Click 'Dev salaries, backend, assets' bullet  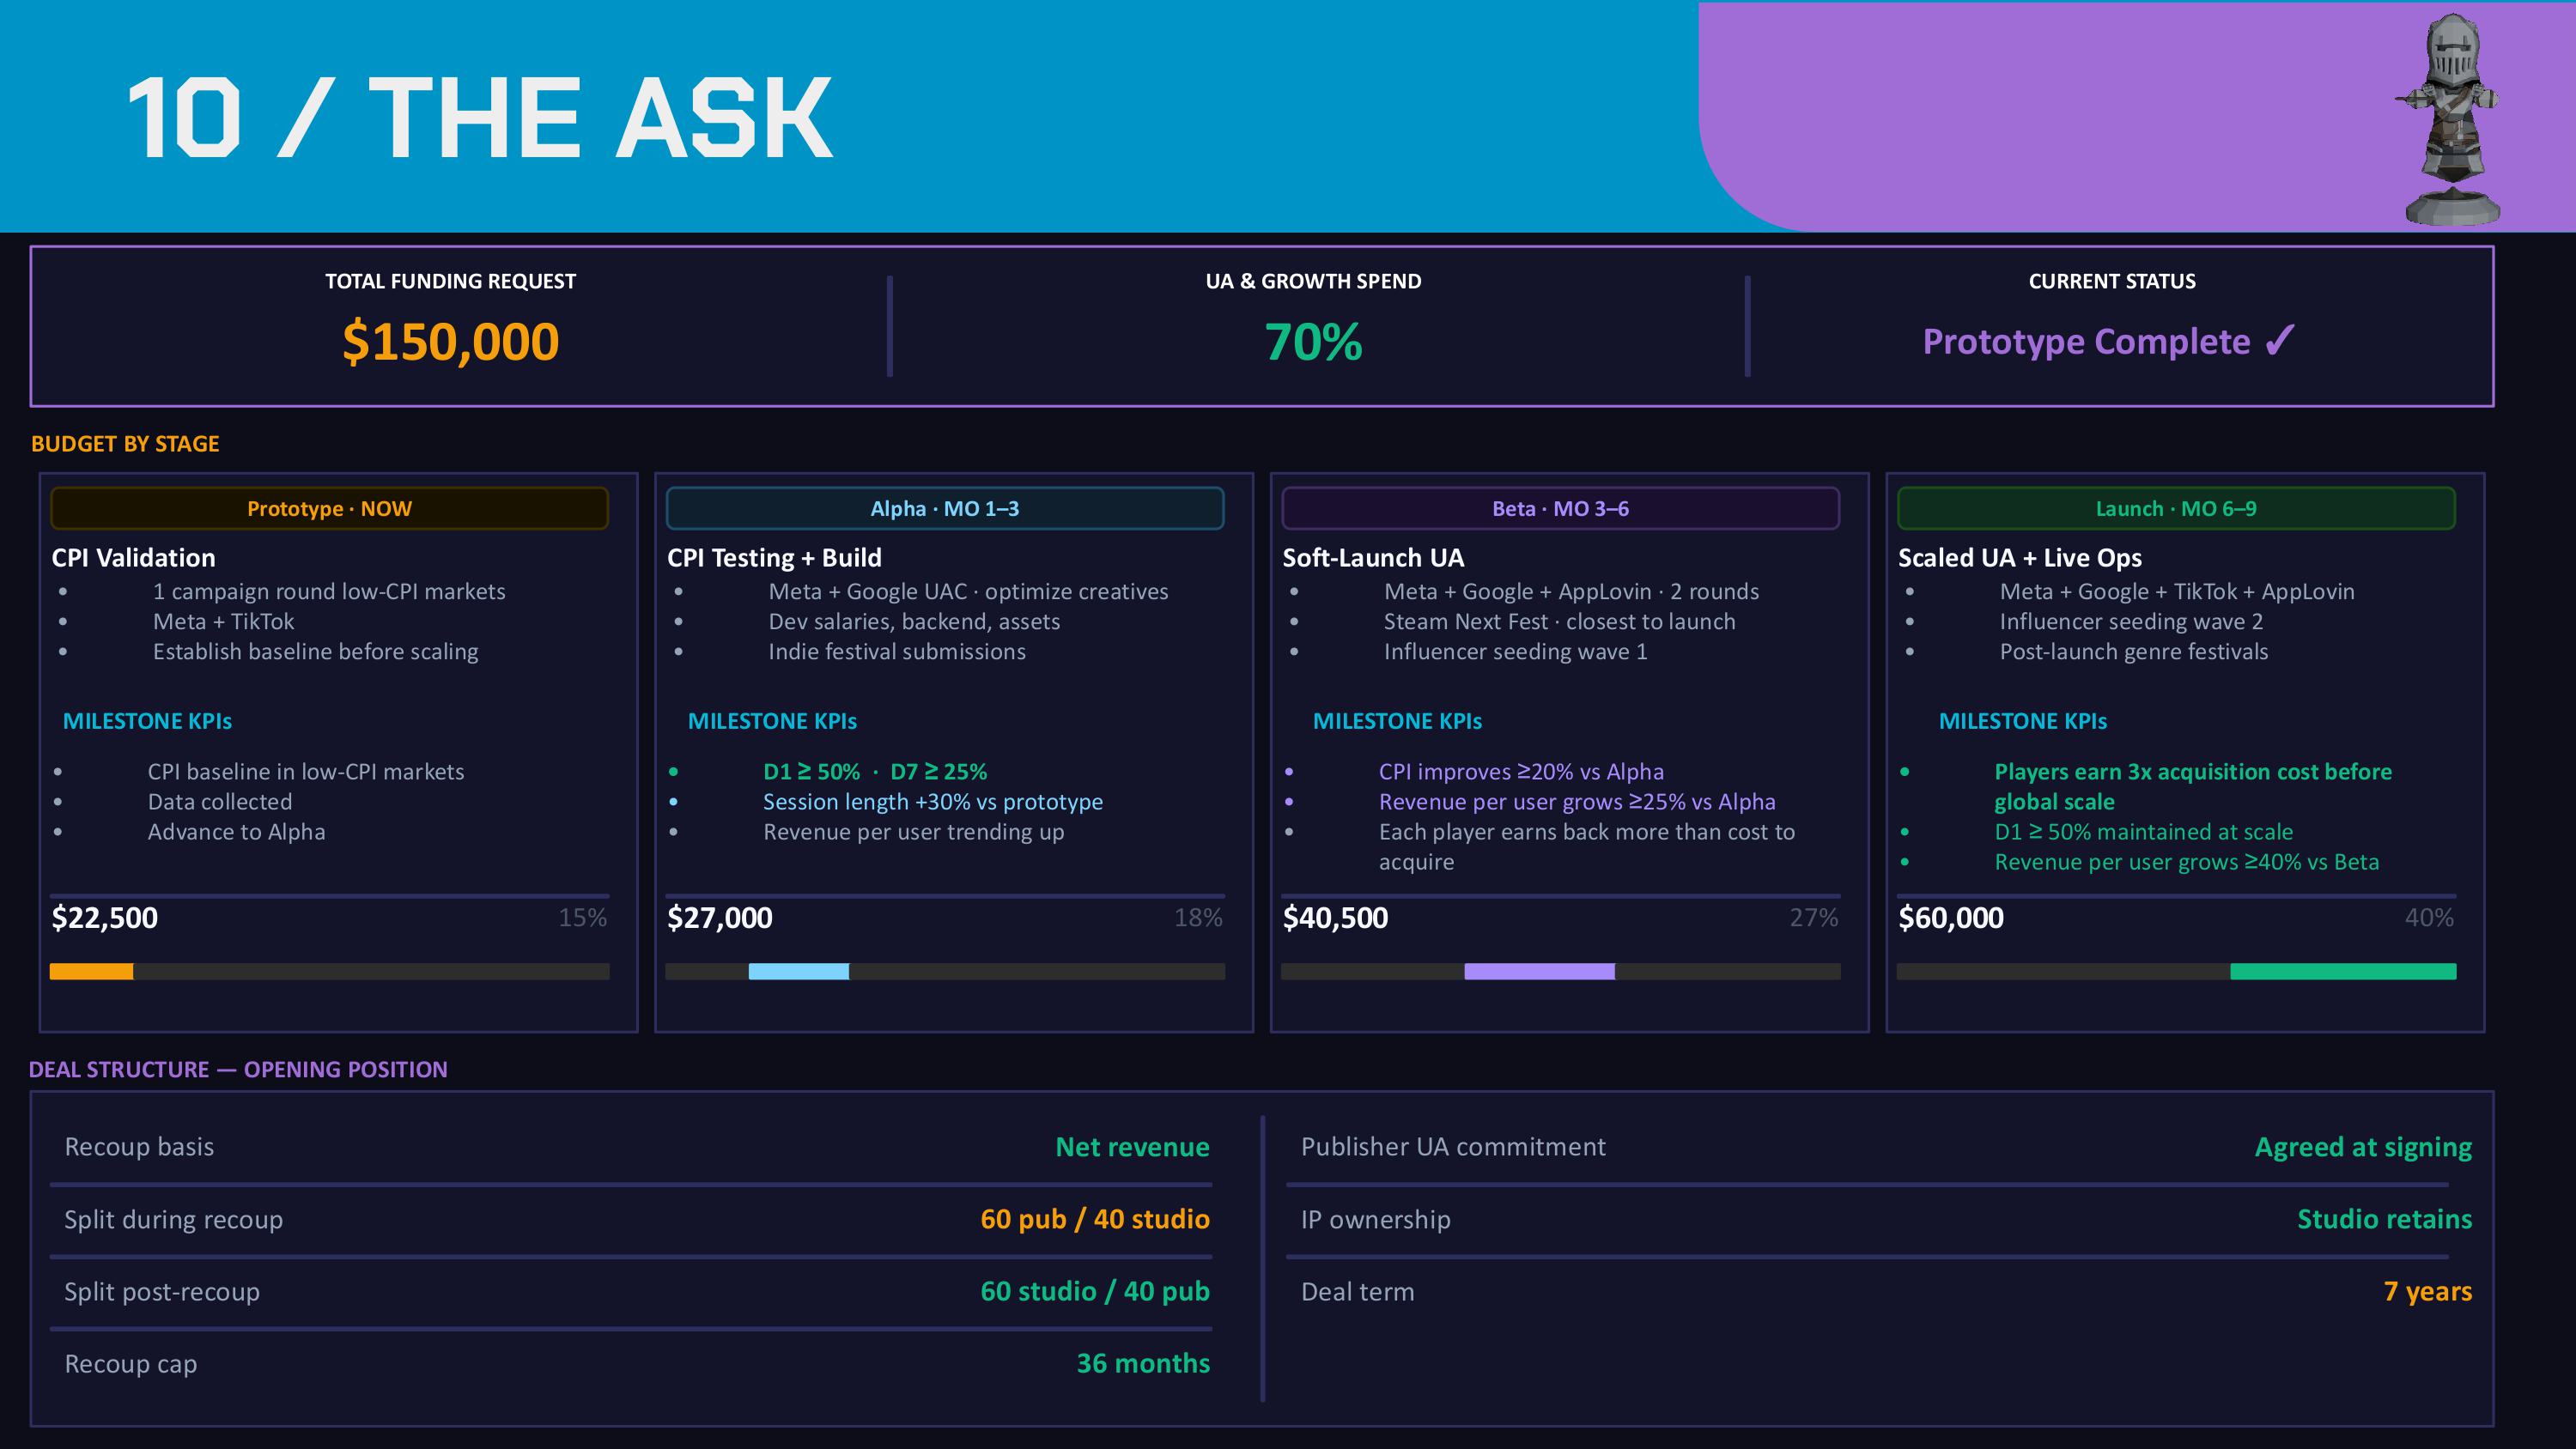[x=914, y=621]
